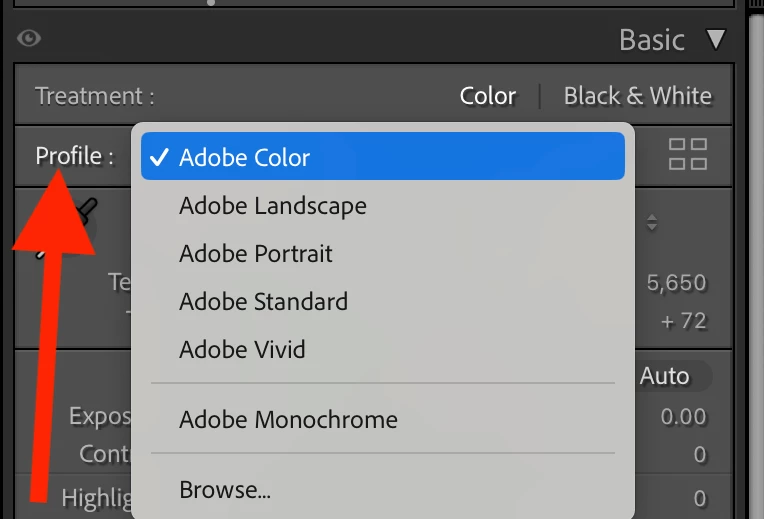This screenshot has height=519, width=764.
Task: Select the Adobe Monochrome profile
Action: [x=288, y=420]
